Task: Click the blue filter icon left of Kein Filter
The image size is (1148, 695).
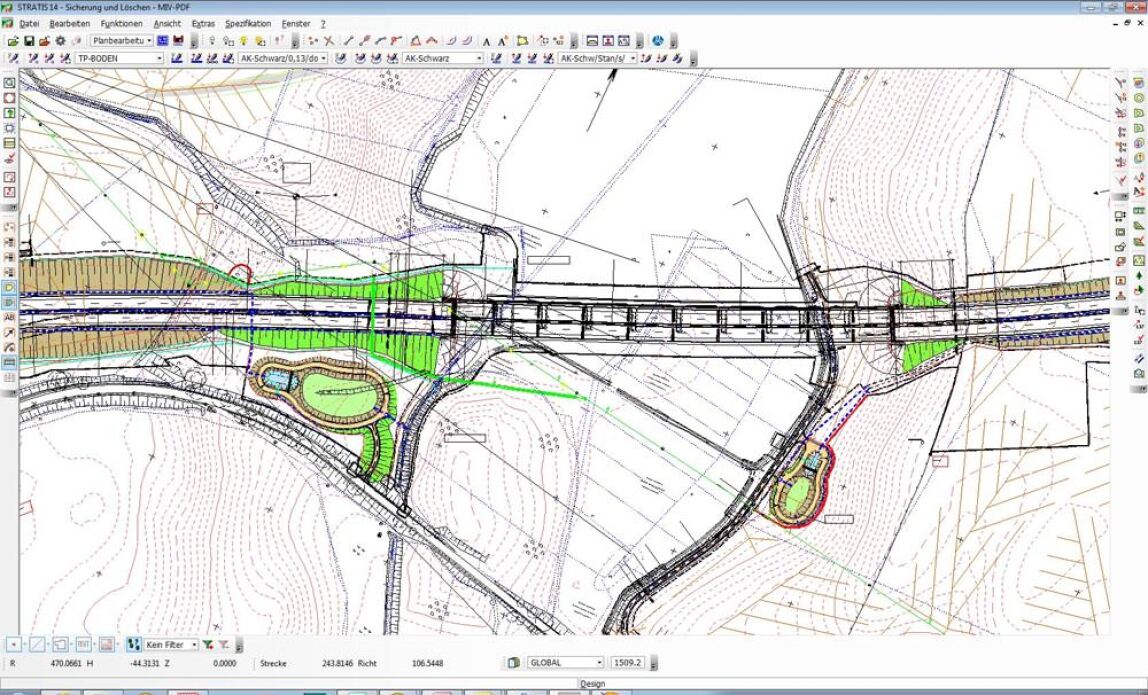Action: (133, 644)
